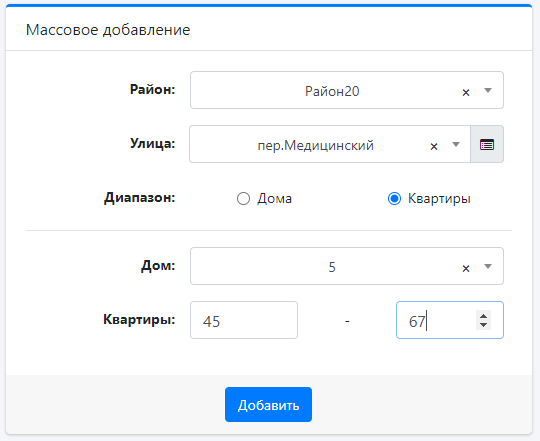Image resolution: width=540 pixels, height=441 pixels.
Task: Click the Массовое добавление header title
Action: 108,30
